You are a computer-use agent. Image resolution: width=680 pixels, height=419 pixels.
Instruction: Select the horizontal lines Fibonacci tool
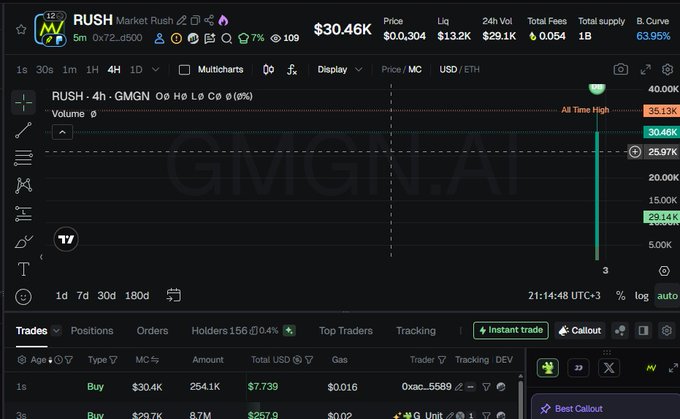23,158
